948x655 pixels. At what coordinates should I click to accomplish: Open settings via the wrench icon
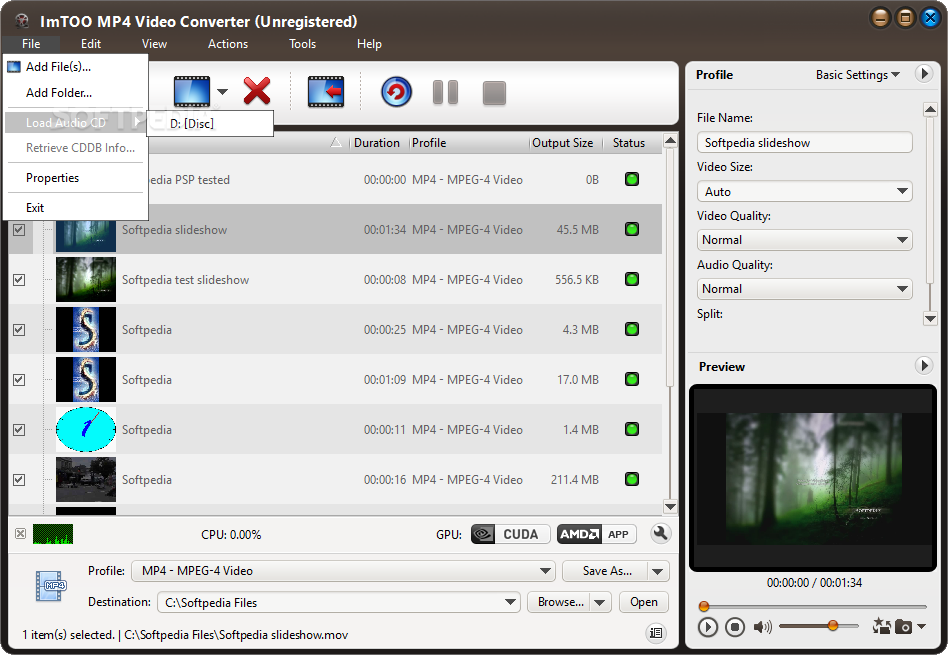pos(660,533)
